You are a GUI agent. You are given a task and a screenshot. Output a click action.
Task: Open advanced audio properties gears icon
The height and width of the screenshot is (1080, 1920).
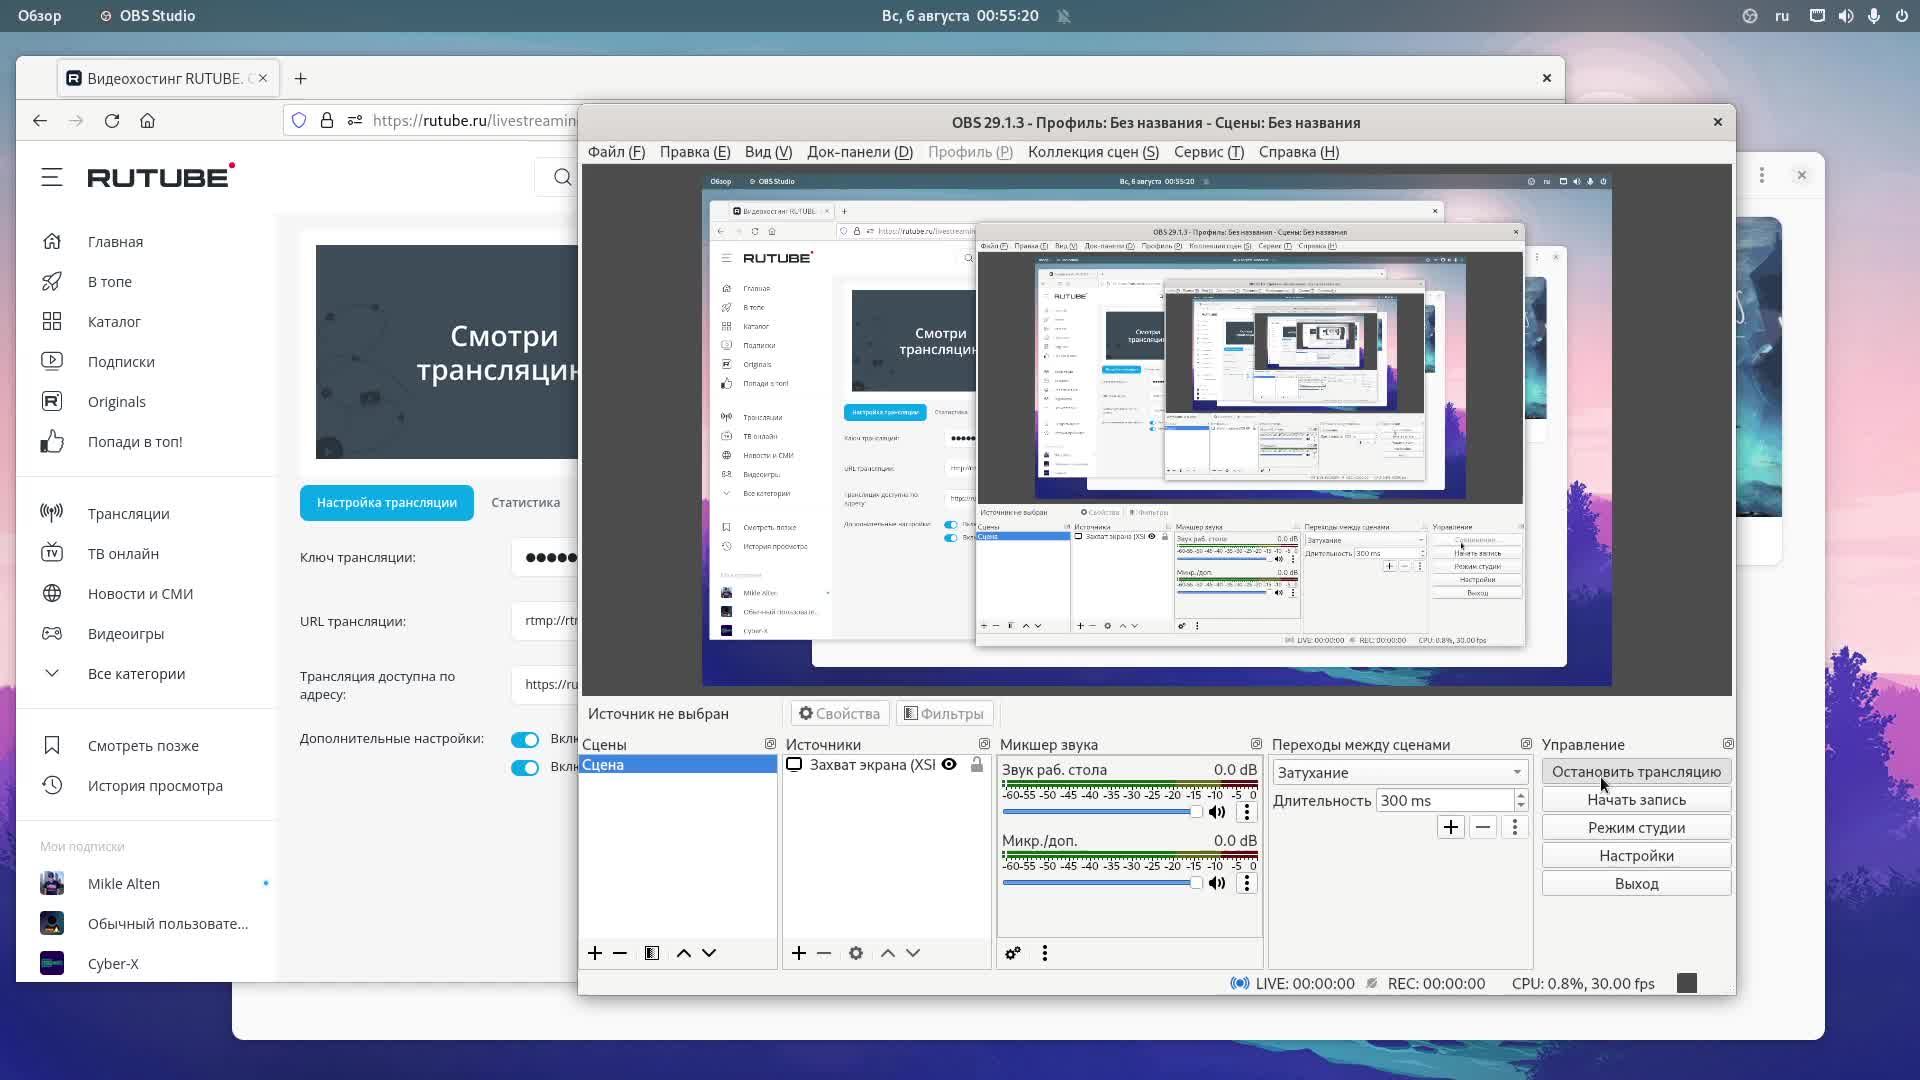1013,953
